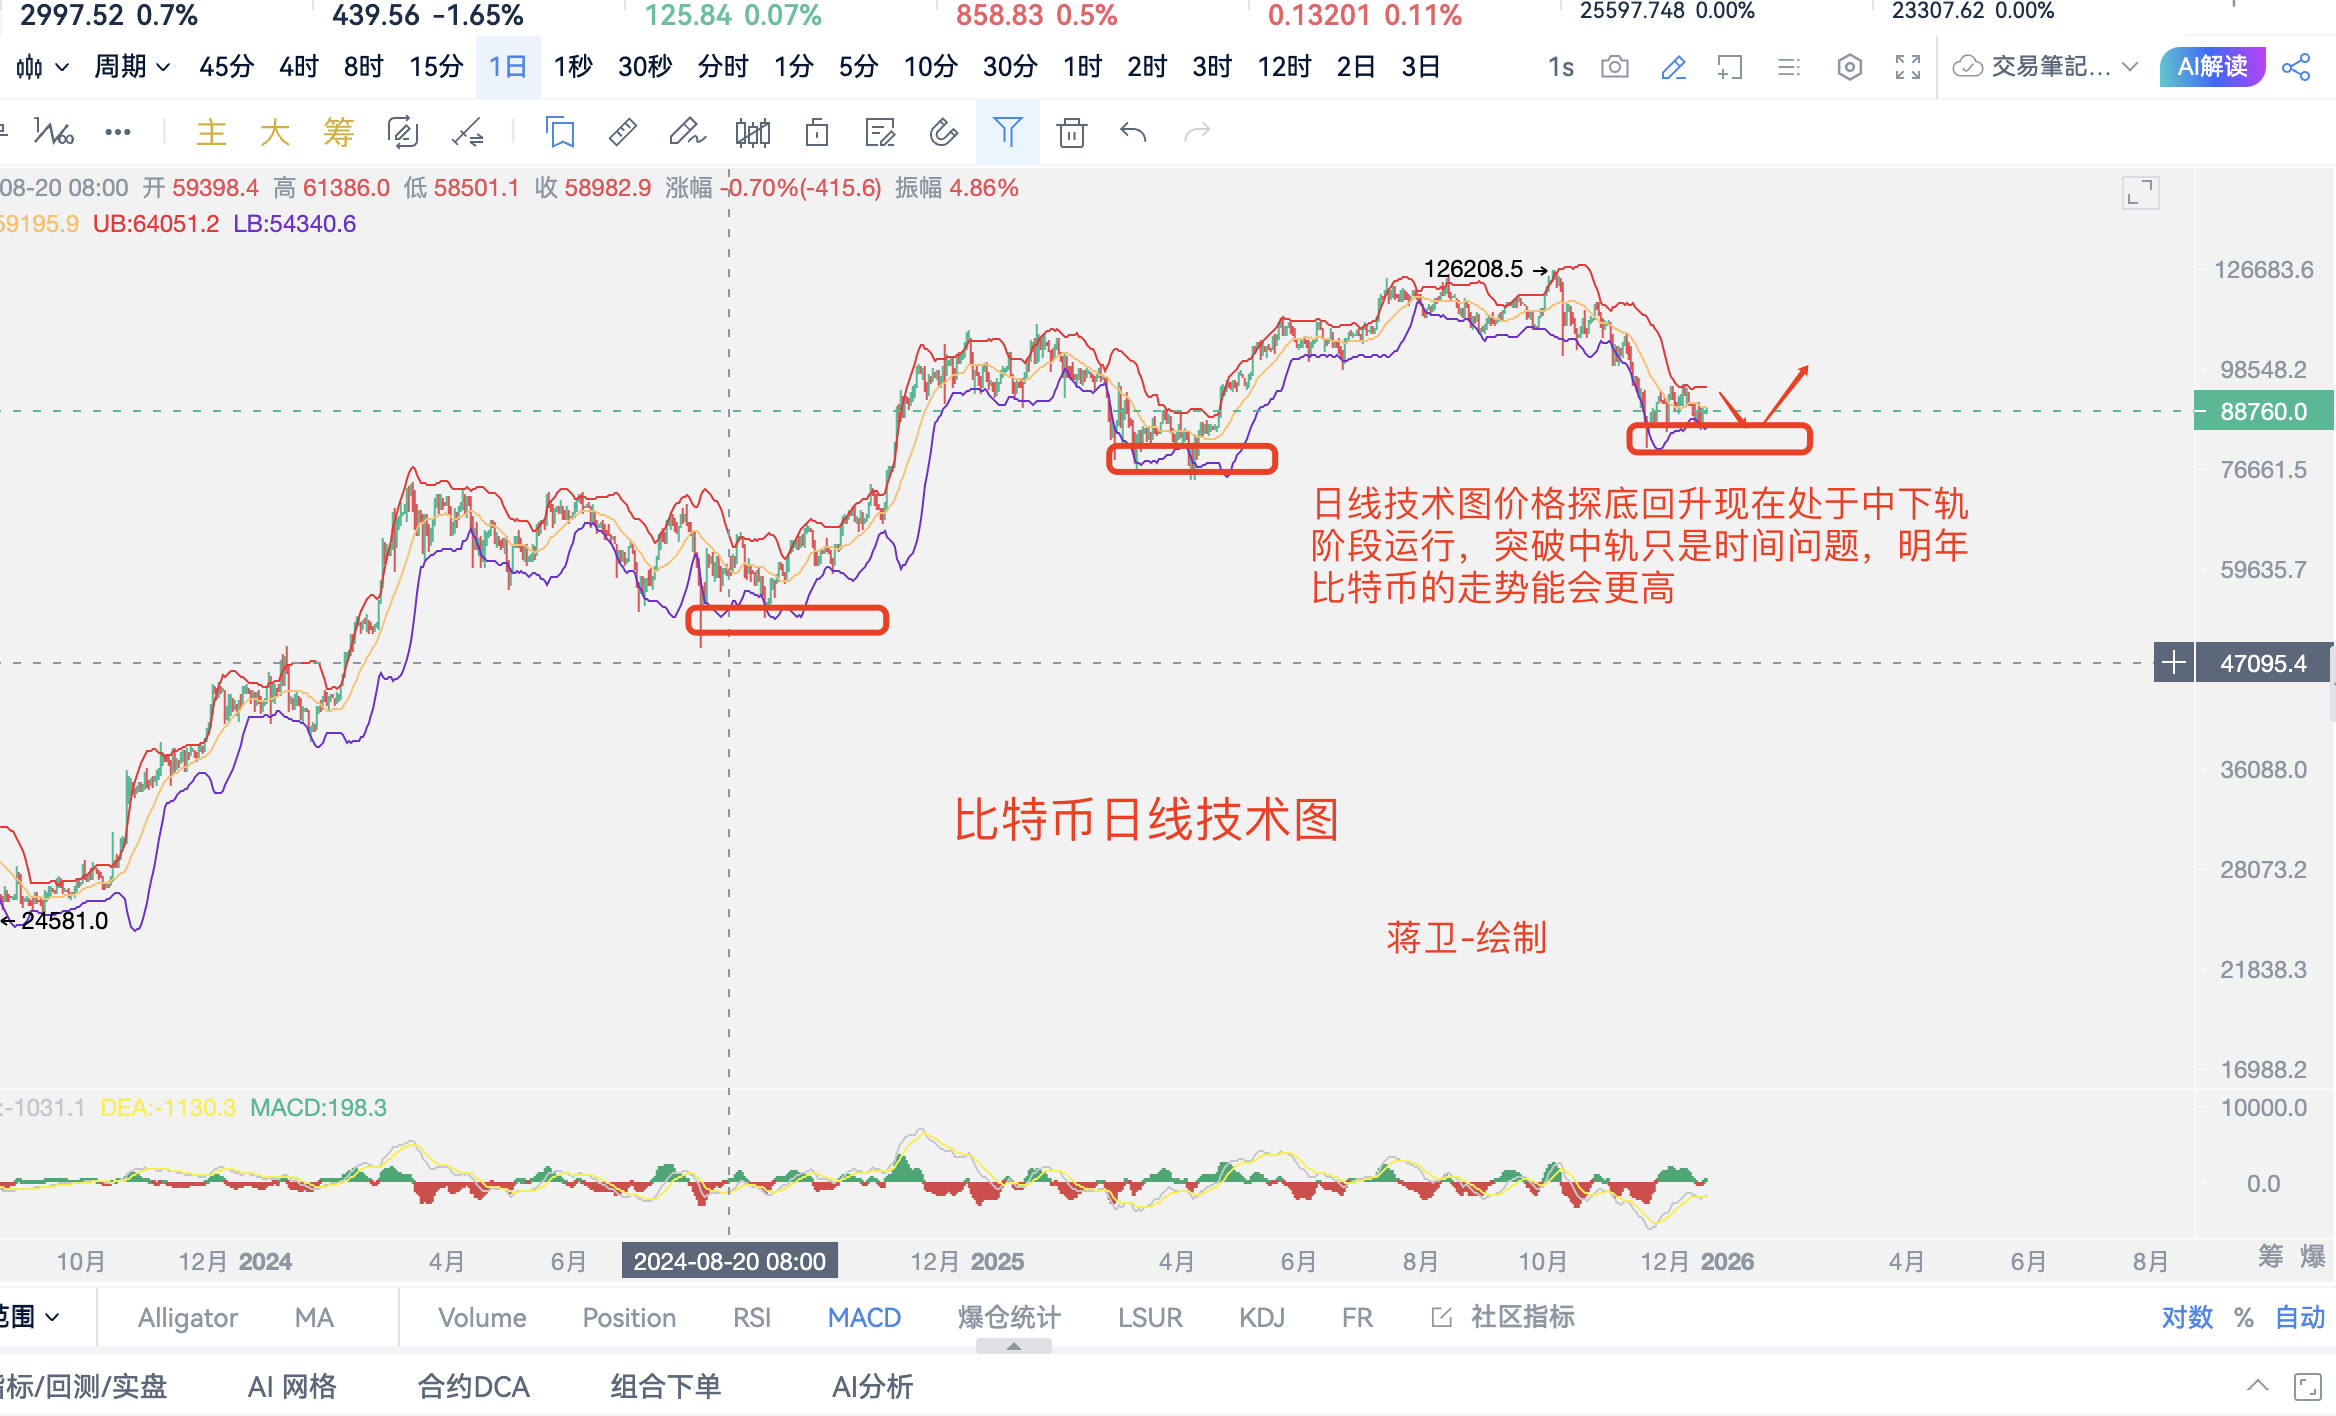Click the 47095.4 crosshair price plus marker

(x=2173, y=662)
